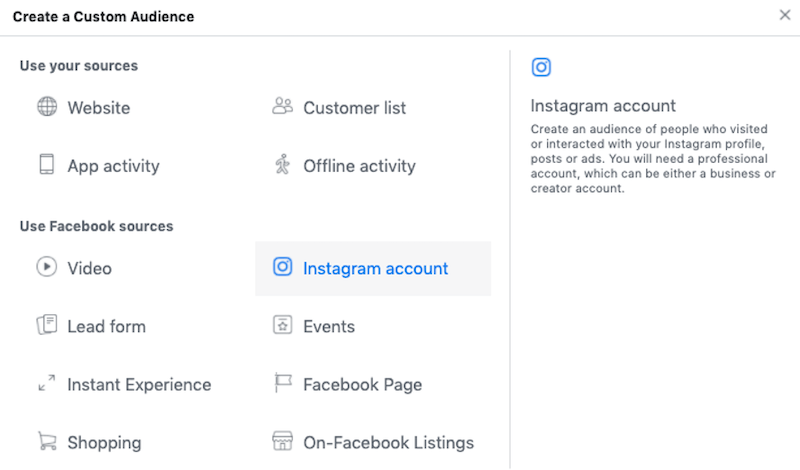Click the globe icon beside Website
This screenshot has width=800, height=470.
[x=47, y=107]
